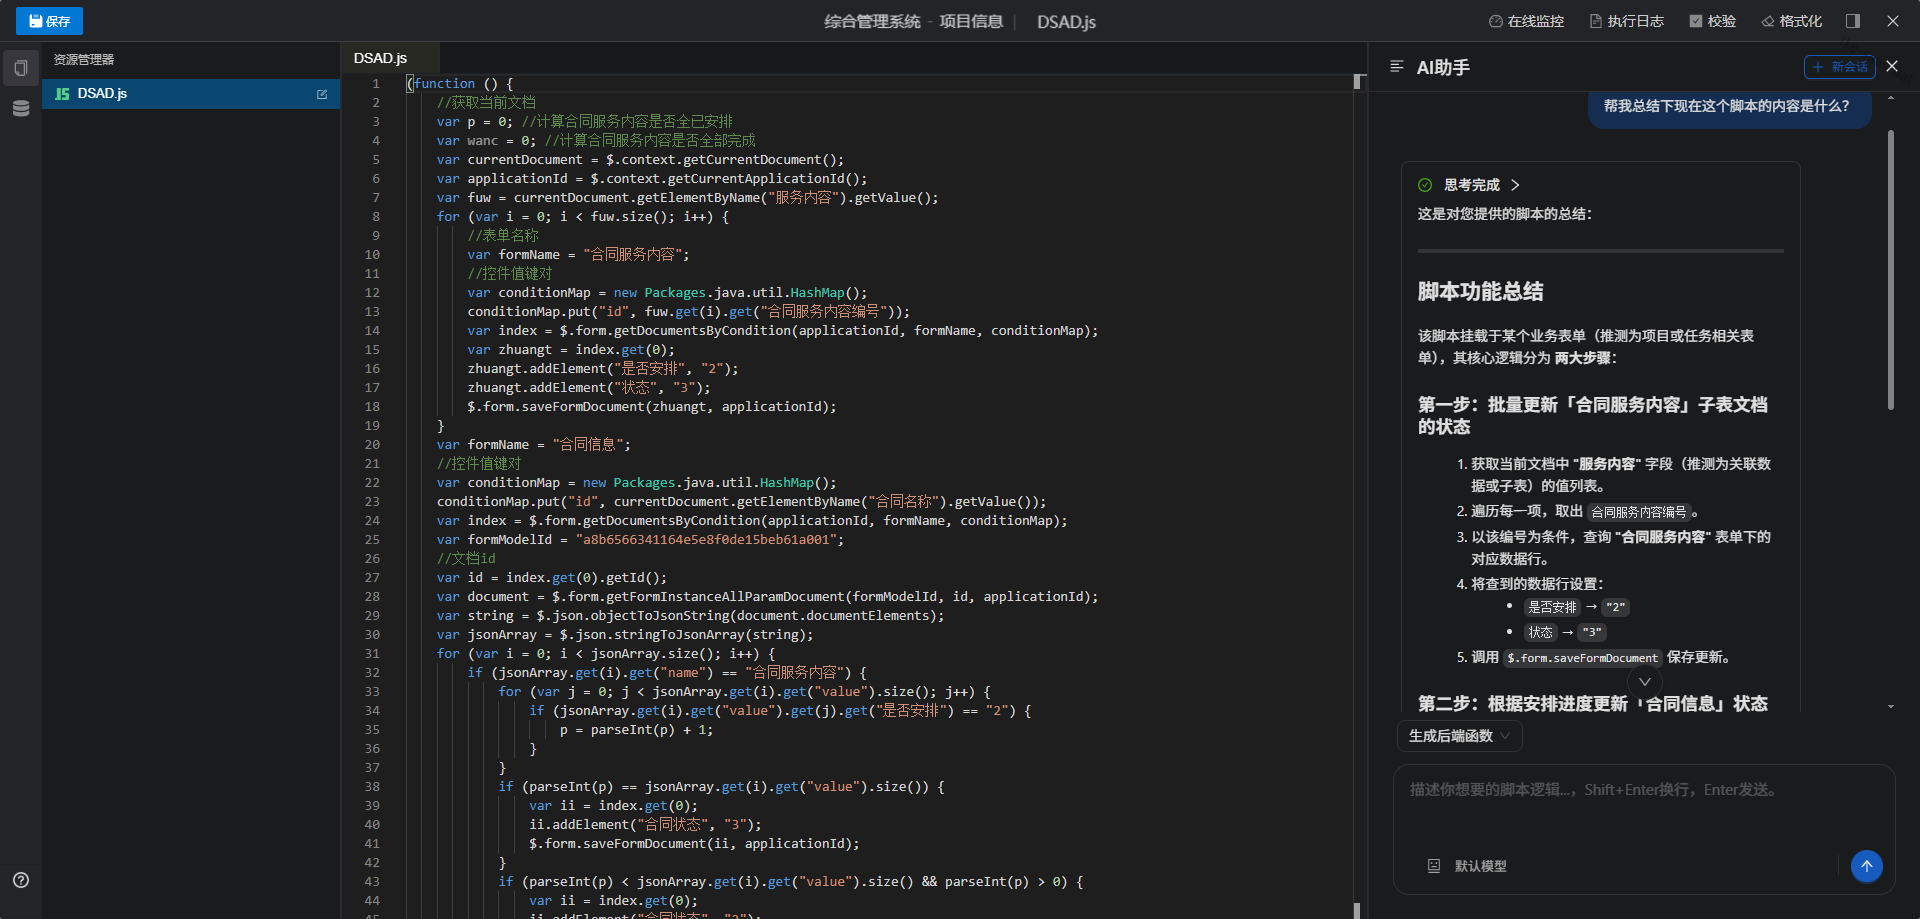The width and height of the screenshot is (1920, 919).
Task: Click the AI chat scroll-down arrow
Action: tap(1891, 706)
